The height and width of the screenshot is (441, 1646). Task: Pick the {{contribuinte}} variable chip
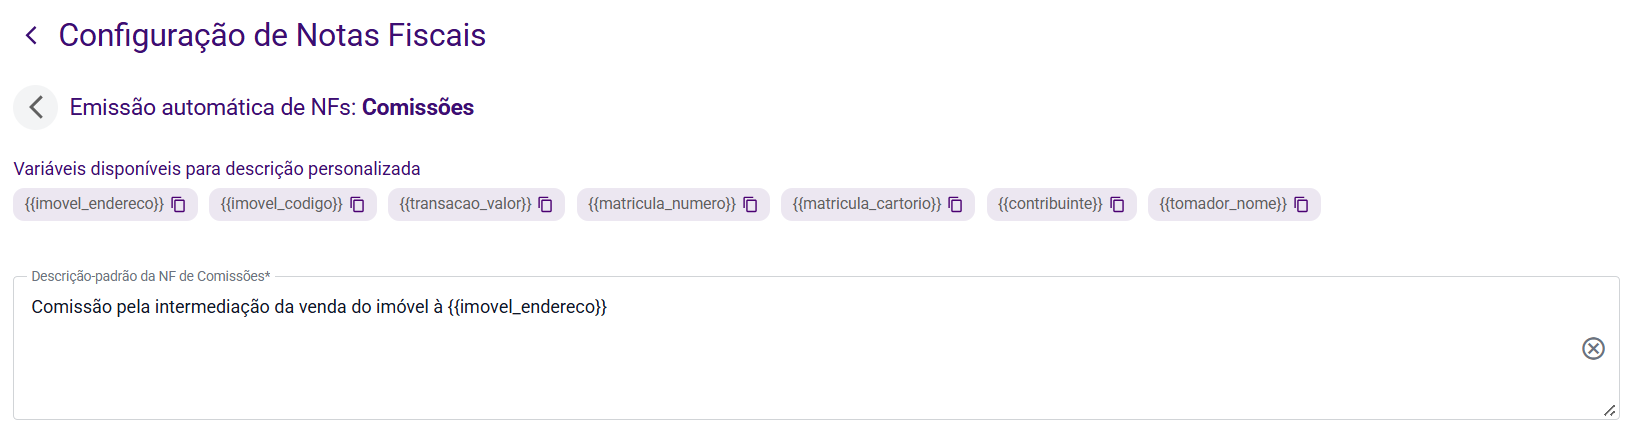(x=1050, y=204)
